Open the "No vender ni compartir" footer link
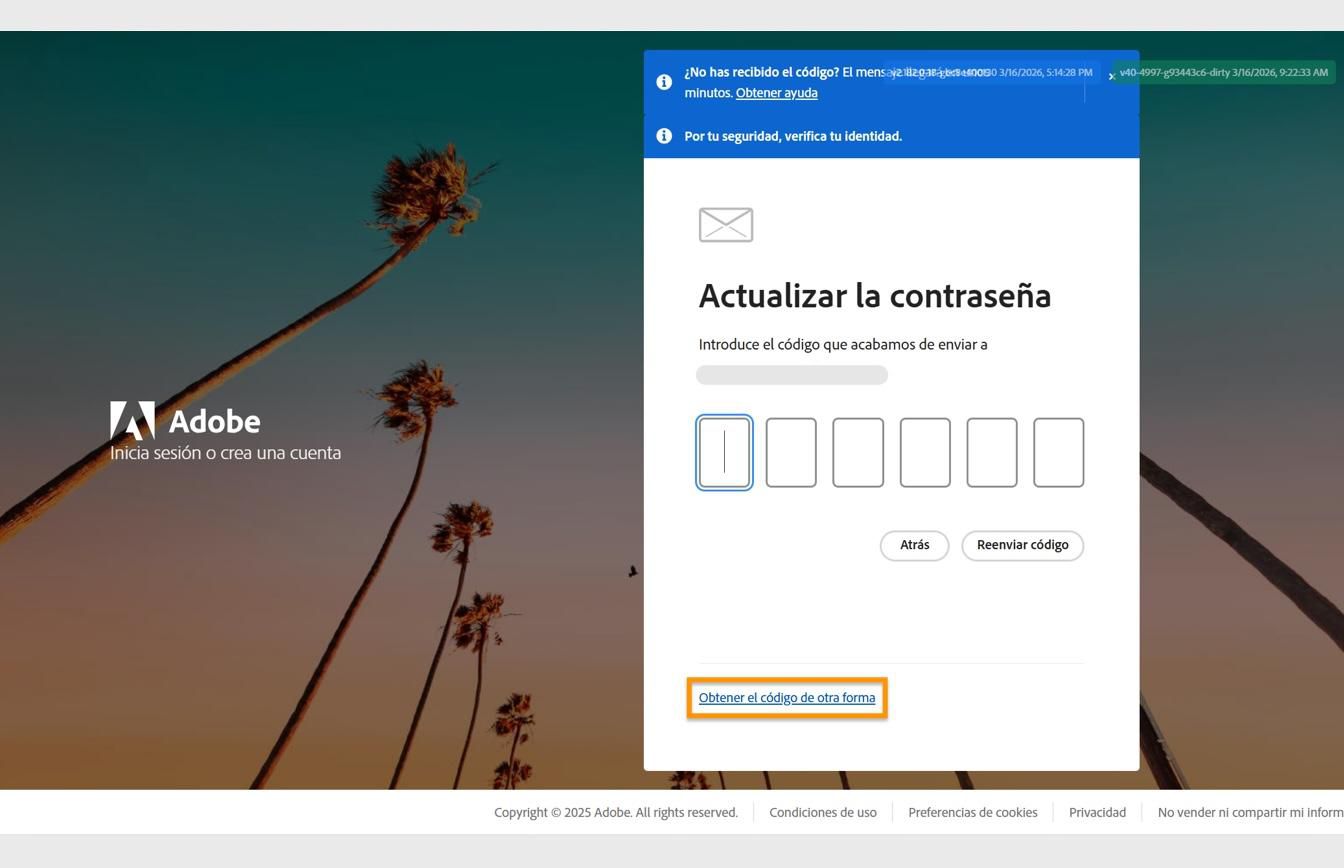Viewport: 1344px width, 868px height. coord(1250,812)
